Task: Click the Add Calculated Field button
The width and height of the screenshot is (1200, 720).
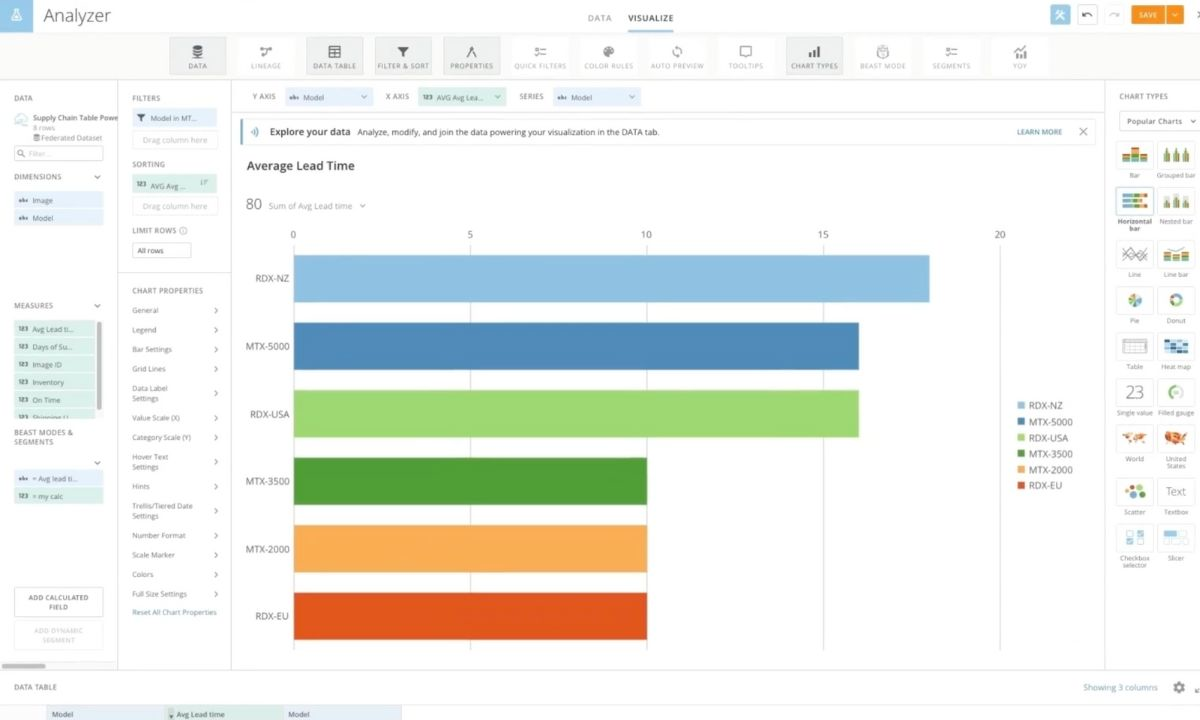Action: click(x=59, y=602)
